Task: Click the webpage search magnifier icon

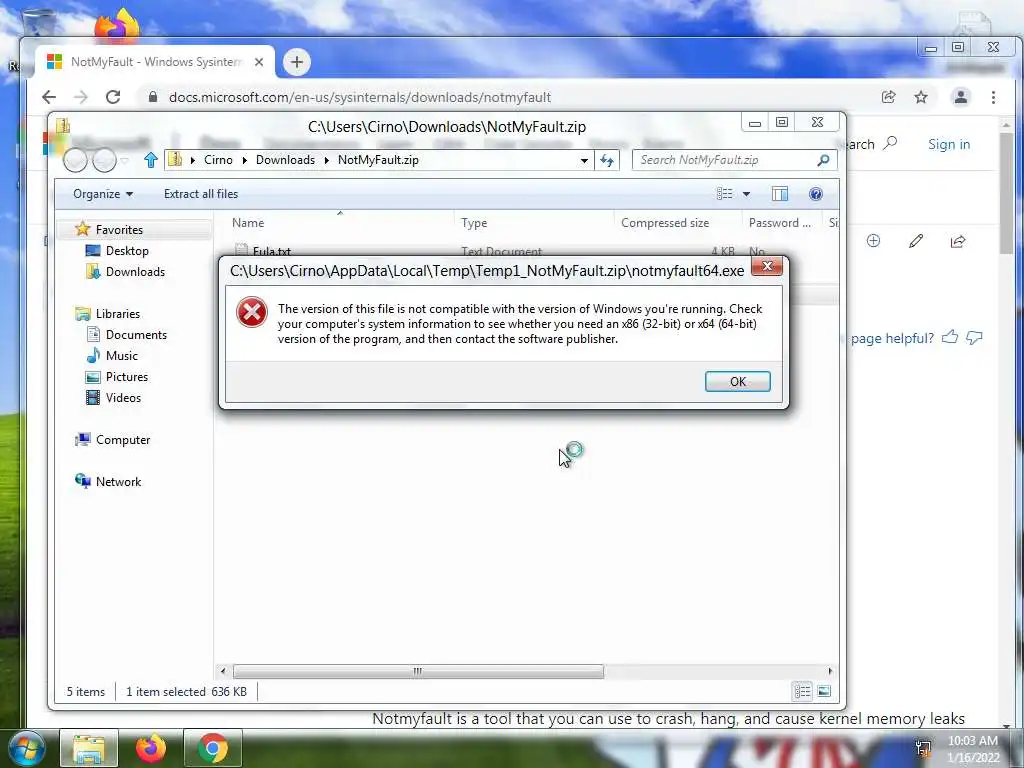Action: click(889, 143)
